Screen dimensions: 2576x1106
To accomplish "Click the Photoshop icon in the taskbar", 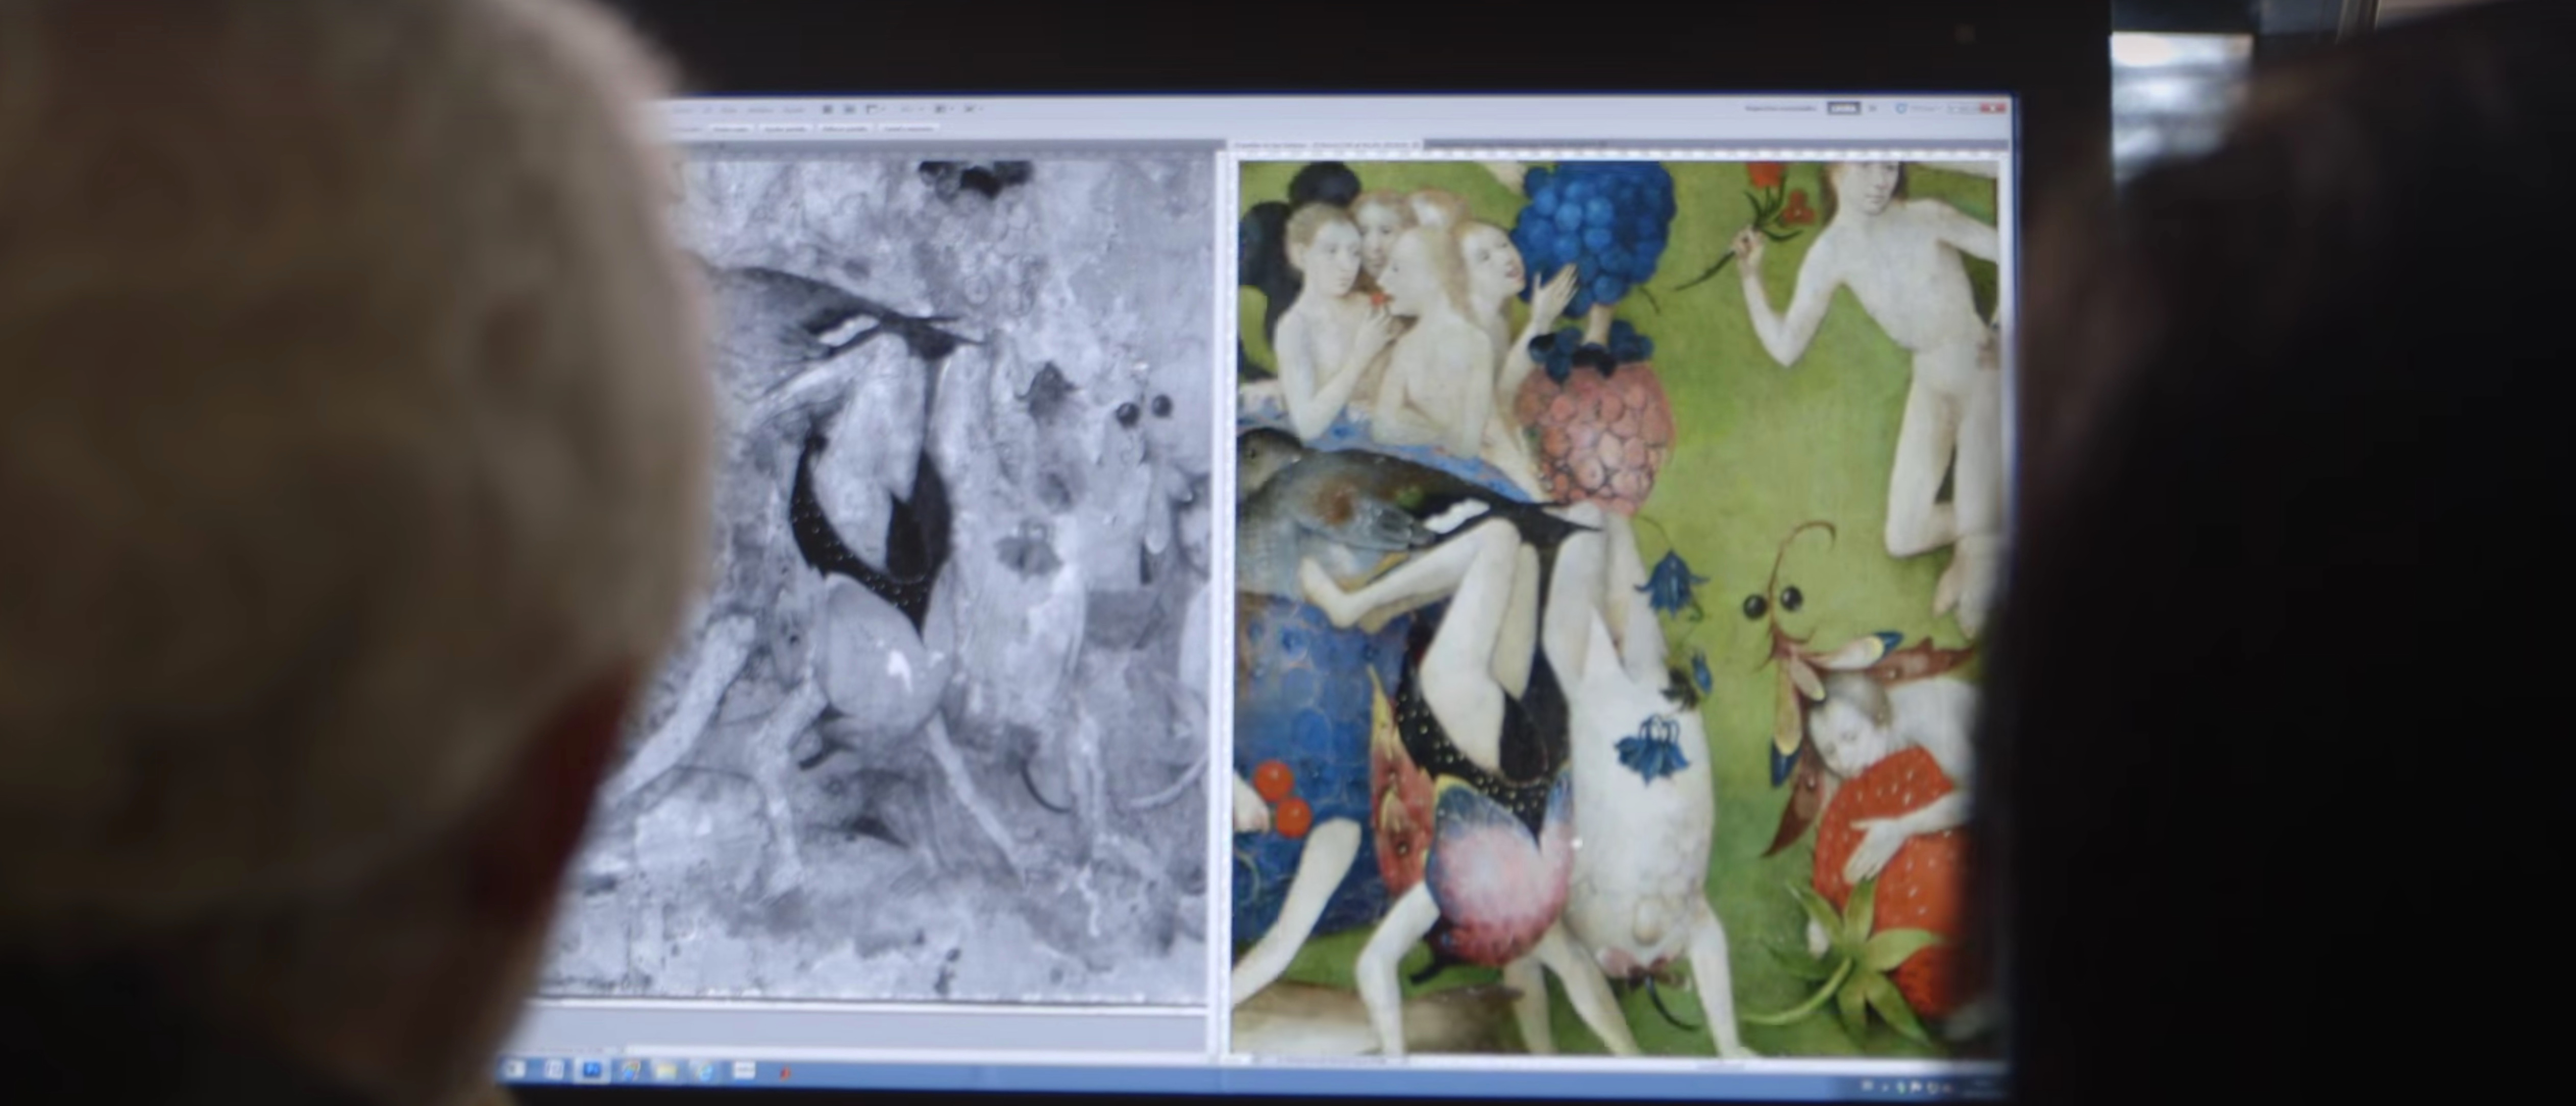I will tap(592, 1070).
